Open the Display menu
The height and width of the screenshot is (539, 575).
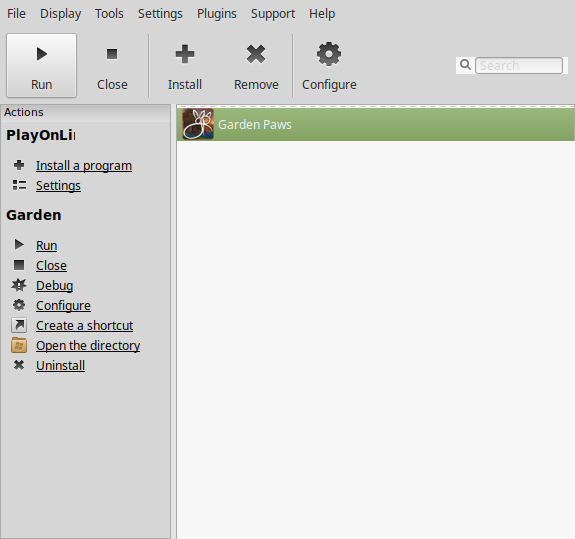61,14
